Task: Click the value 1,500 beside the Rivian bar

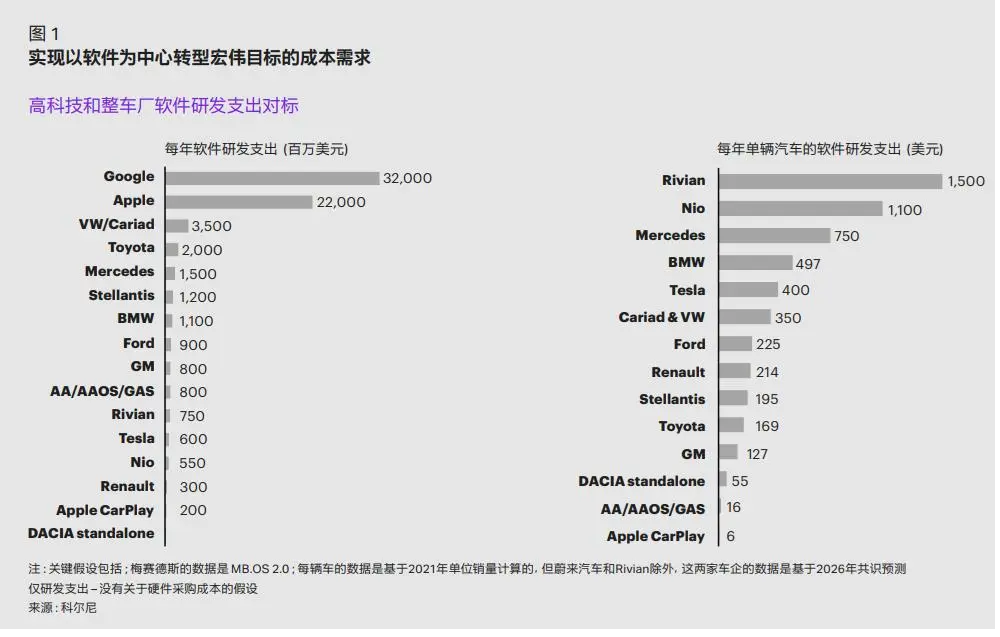Action: 966,182
